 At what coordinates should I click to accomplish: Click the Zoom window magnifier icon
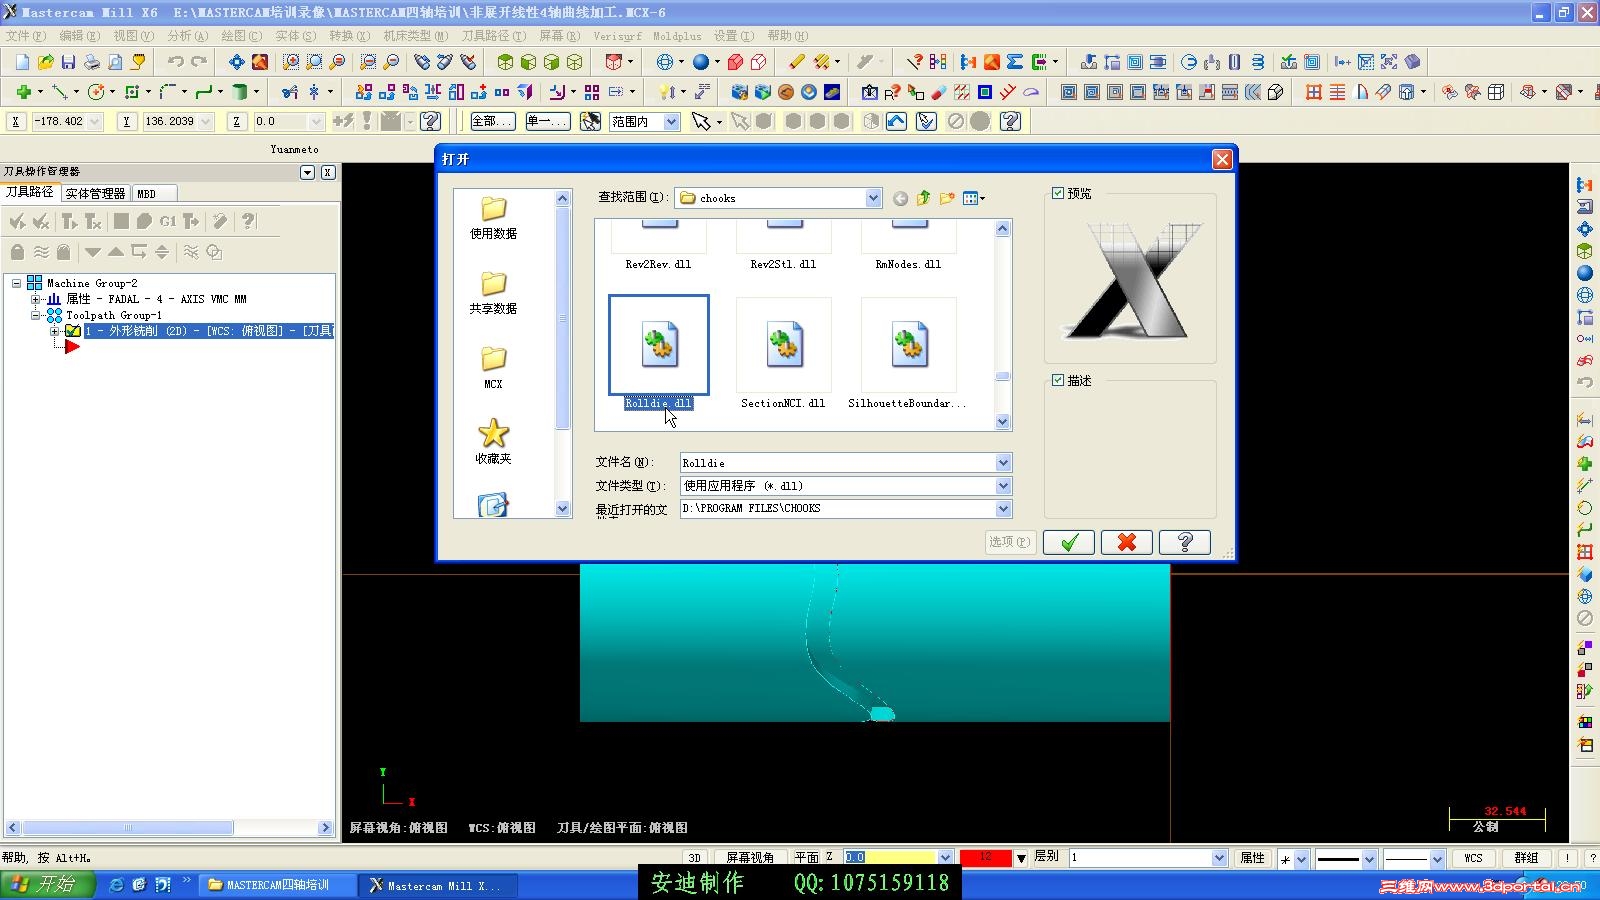tap(291, 62)
